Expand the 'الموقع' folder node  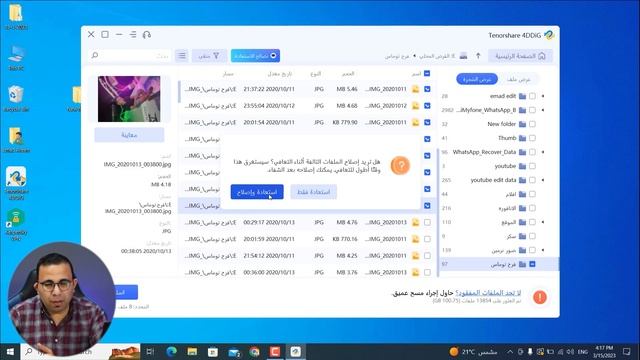pyautogui.click(x=543, y=222)
